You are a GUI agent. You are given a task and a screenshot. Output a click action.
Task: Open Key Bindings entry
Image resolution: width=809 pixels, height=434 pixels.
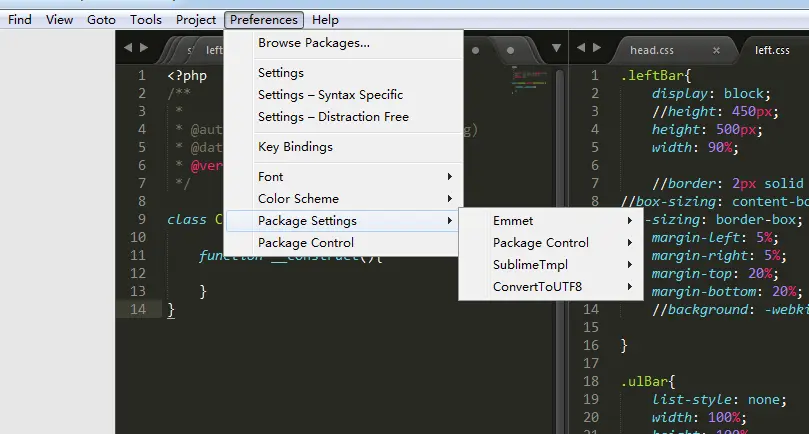343,147
